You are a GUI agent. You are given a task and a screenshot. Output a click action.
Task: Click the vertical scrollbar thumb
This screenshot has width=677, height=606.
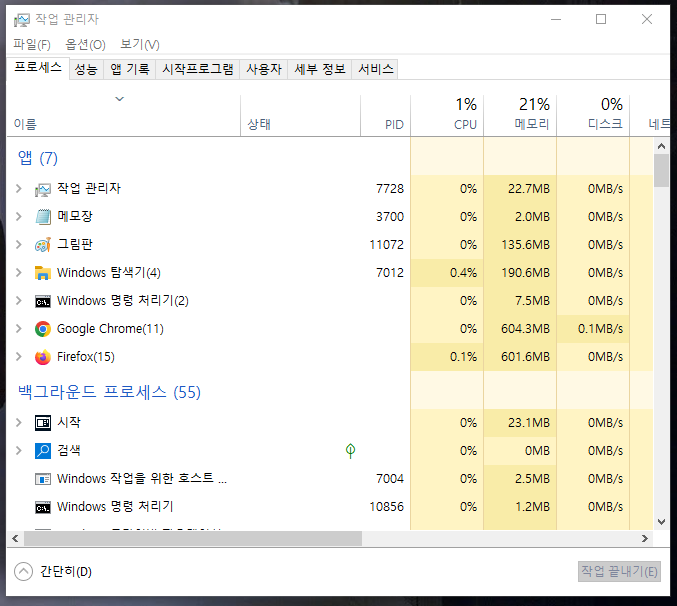661,170
